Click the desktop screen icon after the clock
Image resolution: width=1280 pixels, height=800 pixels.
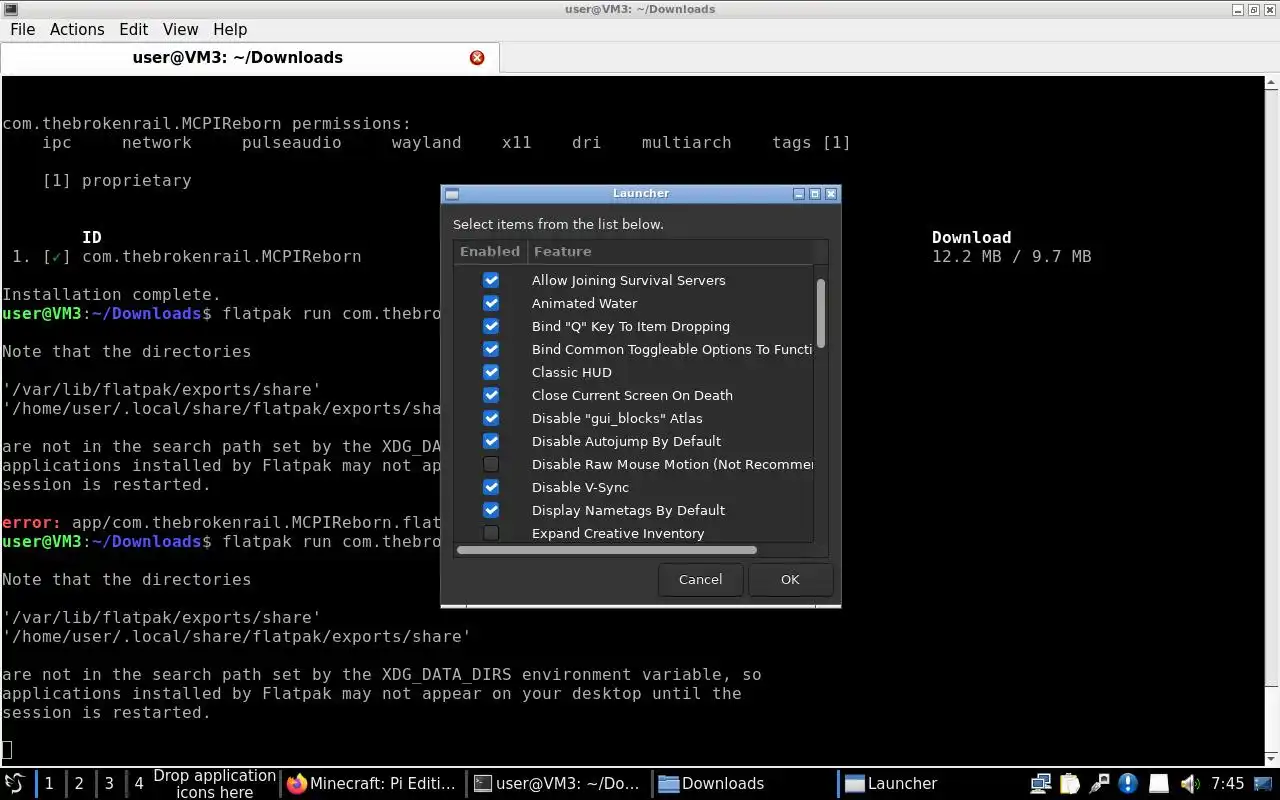click(1265, 783)
